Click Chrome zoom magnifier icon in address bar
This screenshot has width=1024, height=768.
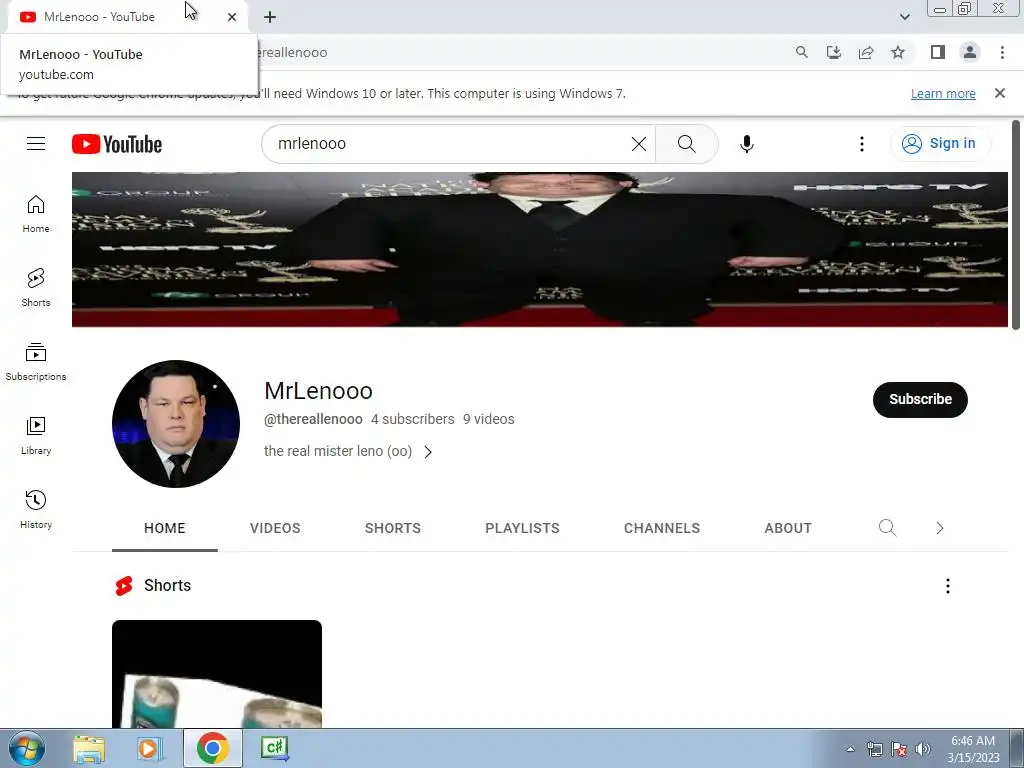[801, 52]
